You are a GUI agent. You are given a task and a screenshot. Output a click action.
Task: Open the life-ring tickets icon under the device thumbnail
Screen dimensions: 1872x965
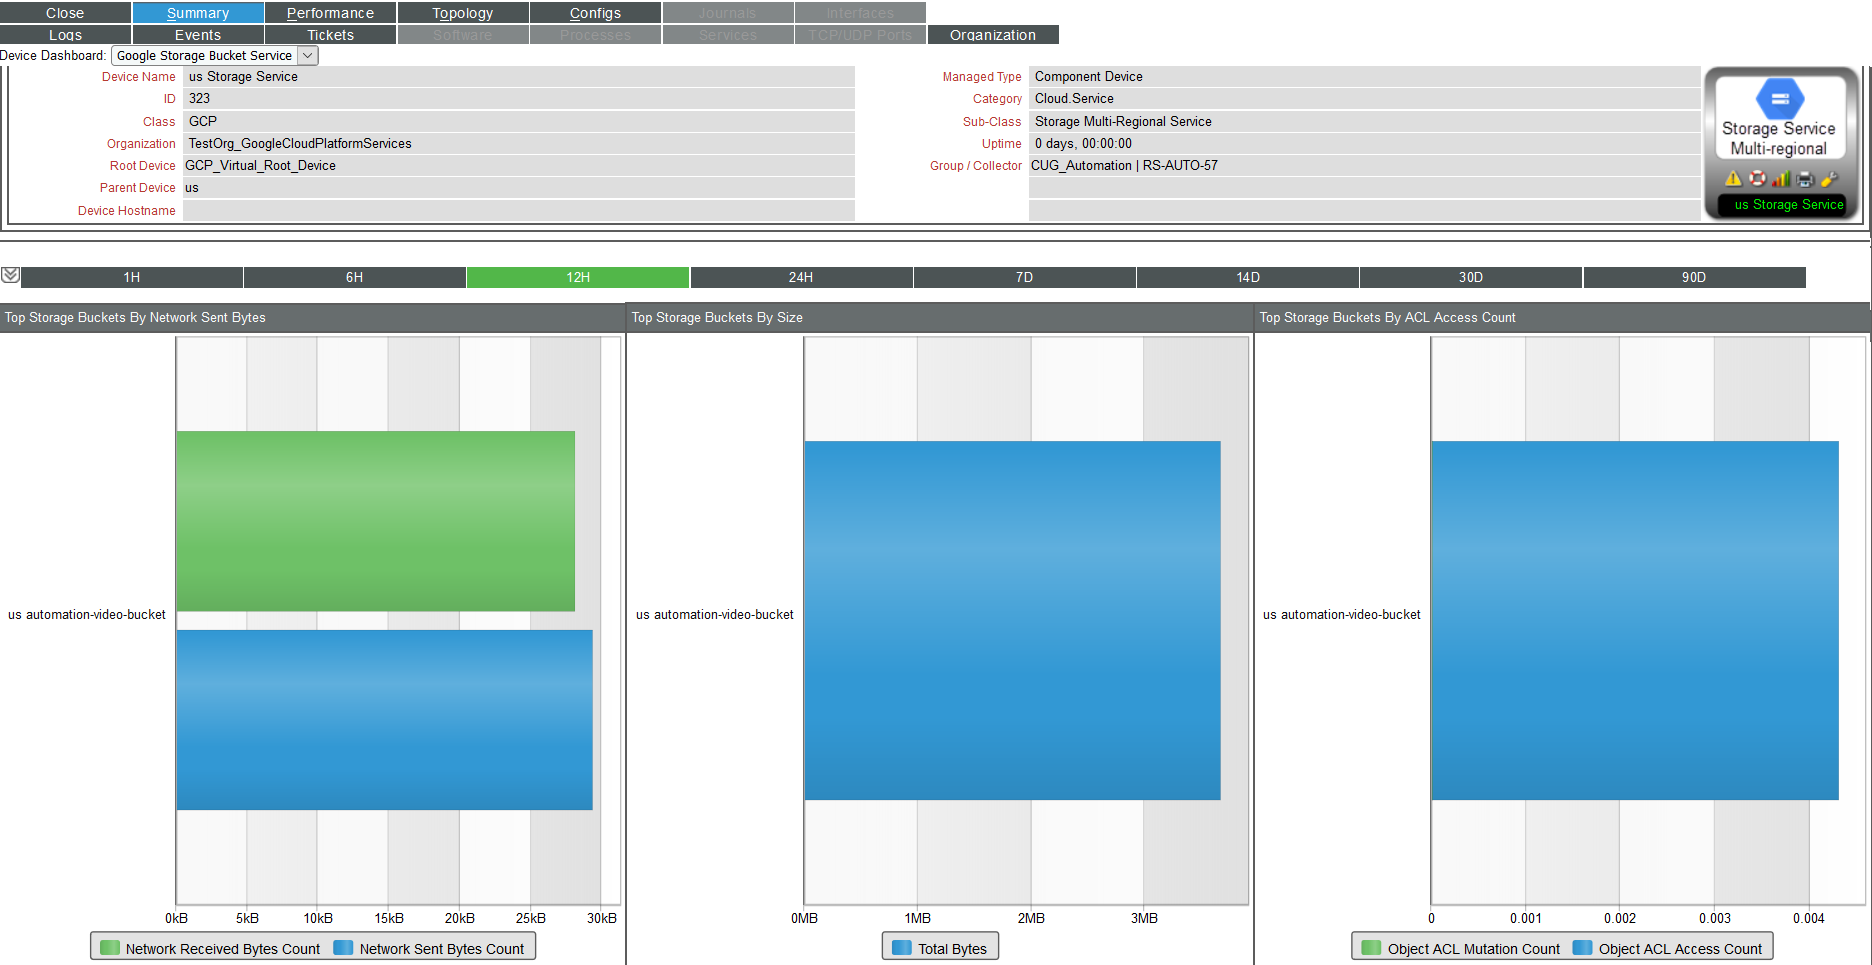point(1757,178)
